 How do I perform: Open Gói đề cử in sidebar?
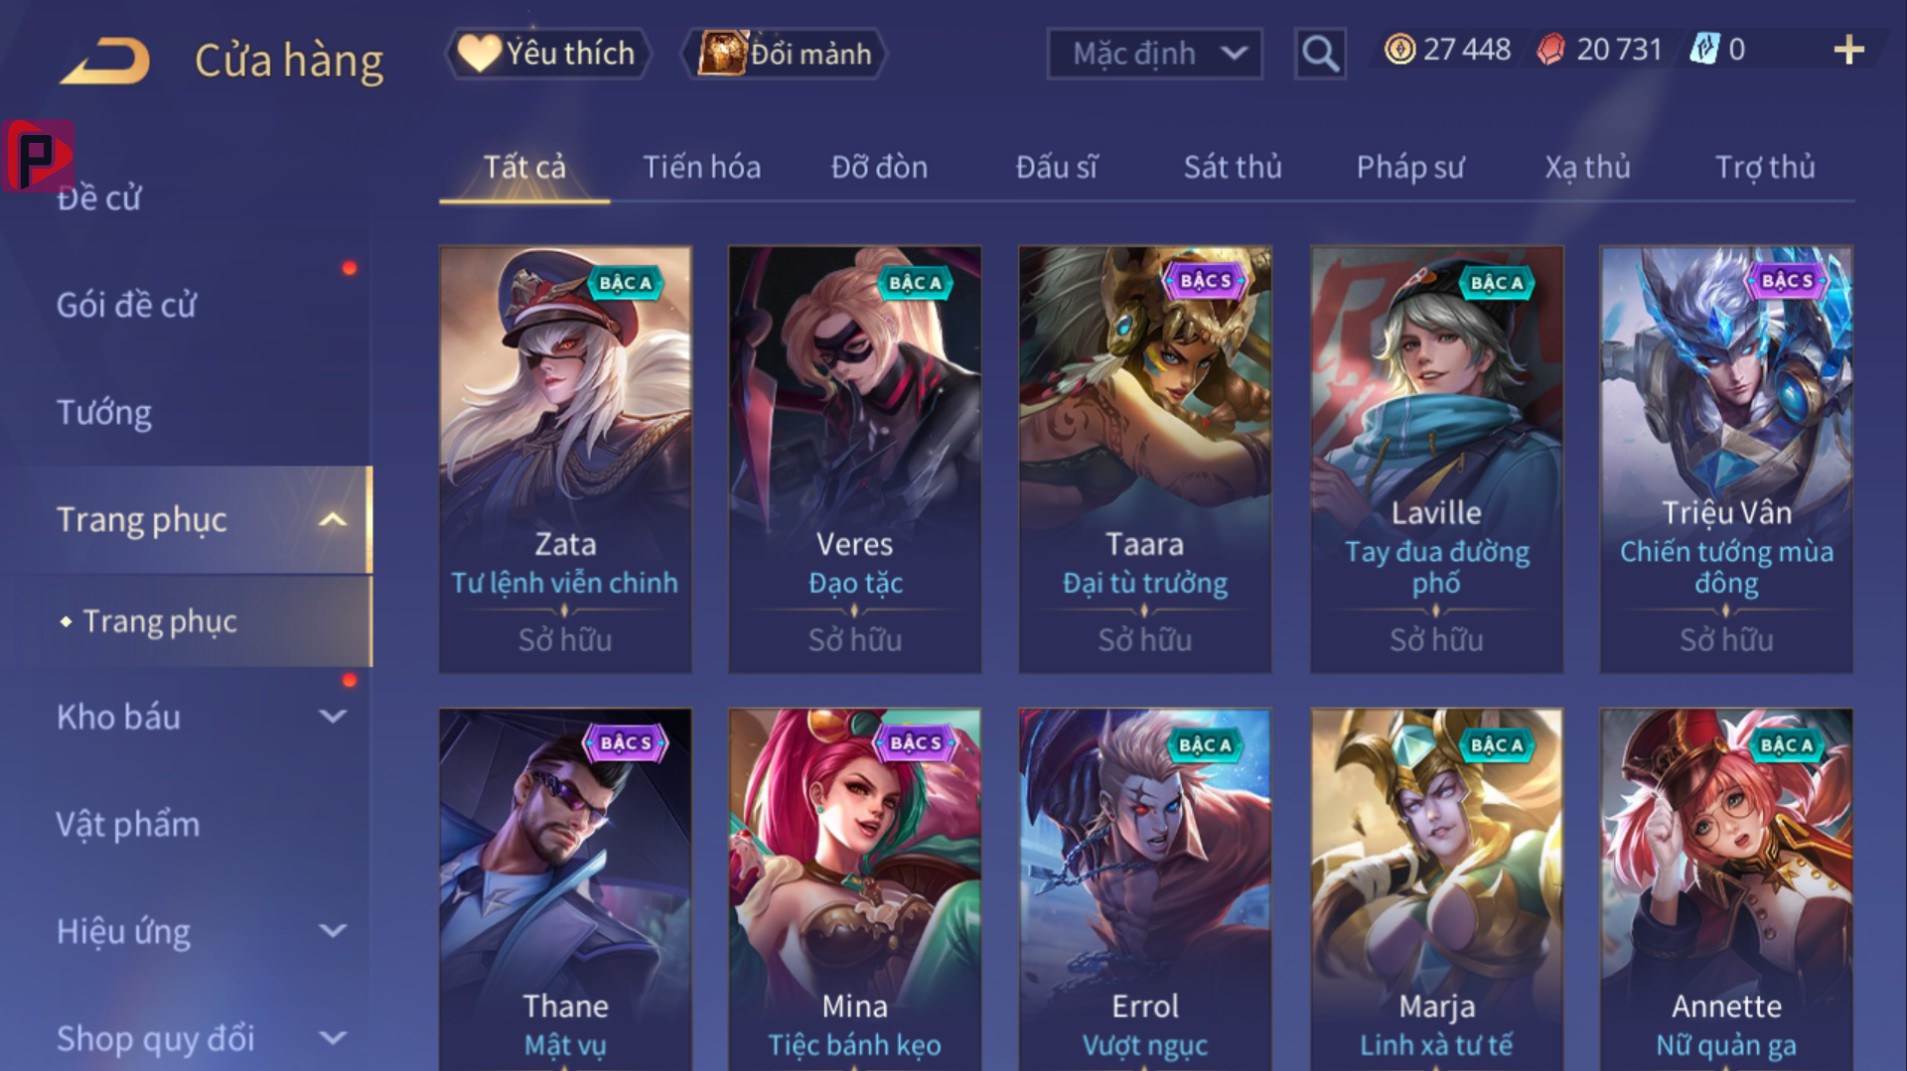click(x=126, y=305)
